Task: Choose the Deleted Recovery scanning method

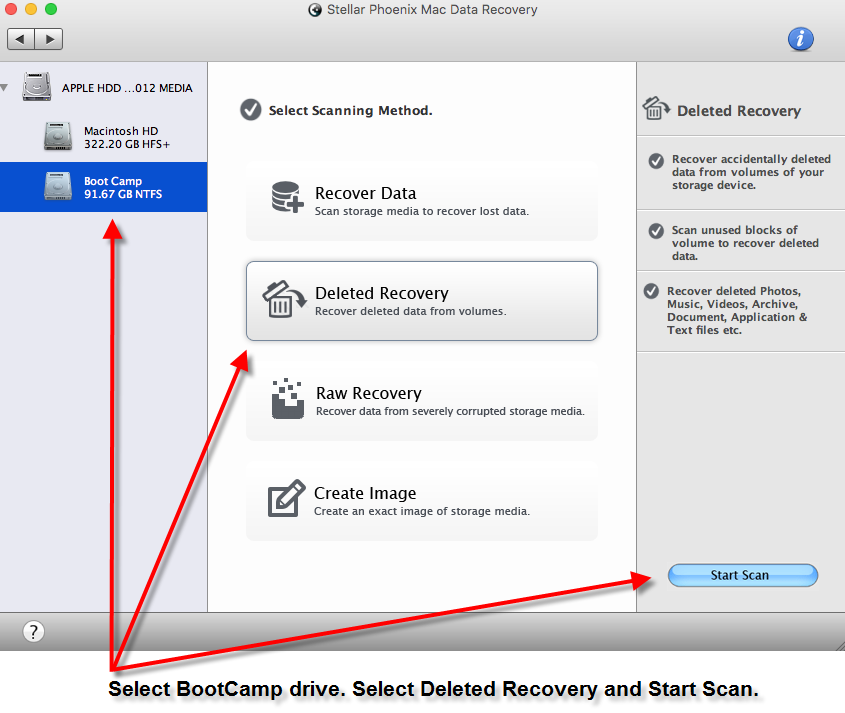Action: (x=421, y=301)
